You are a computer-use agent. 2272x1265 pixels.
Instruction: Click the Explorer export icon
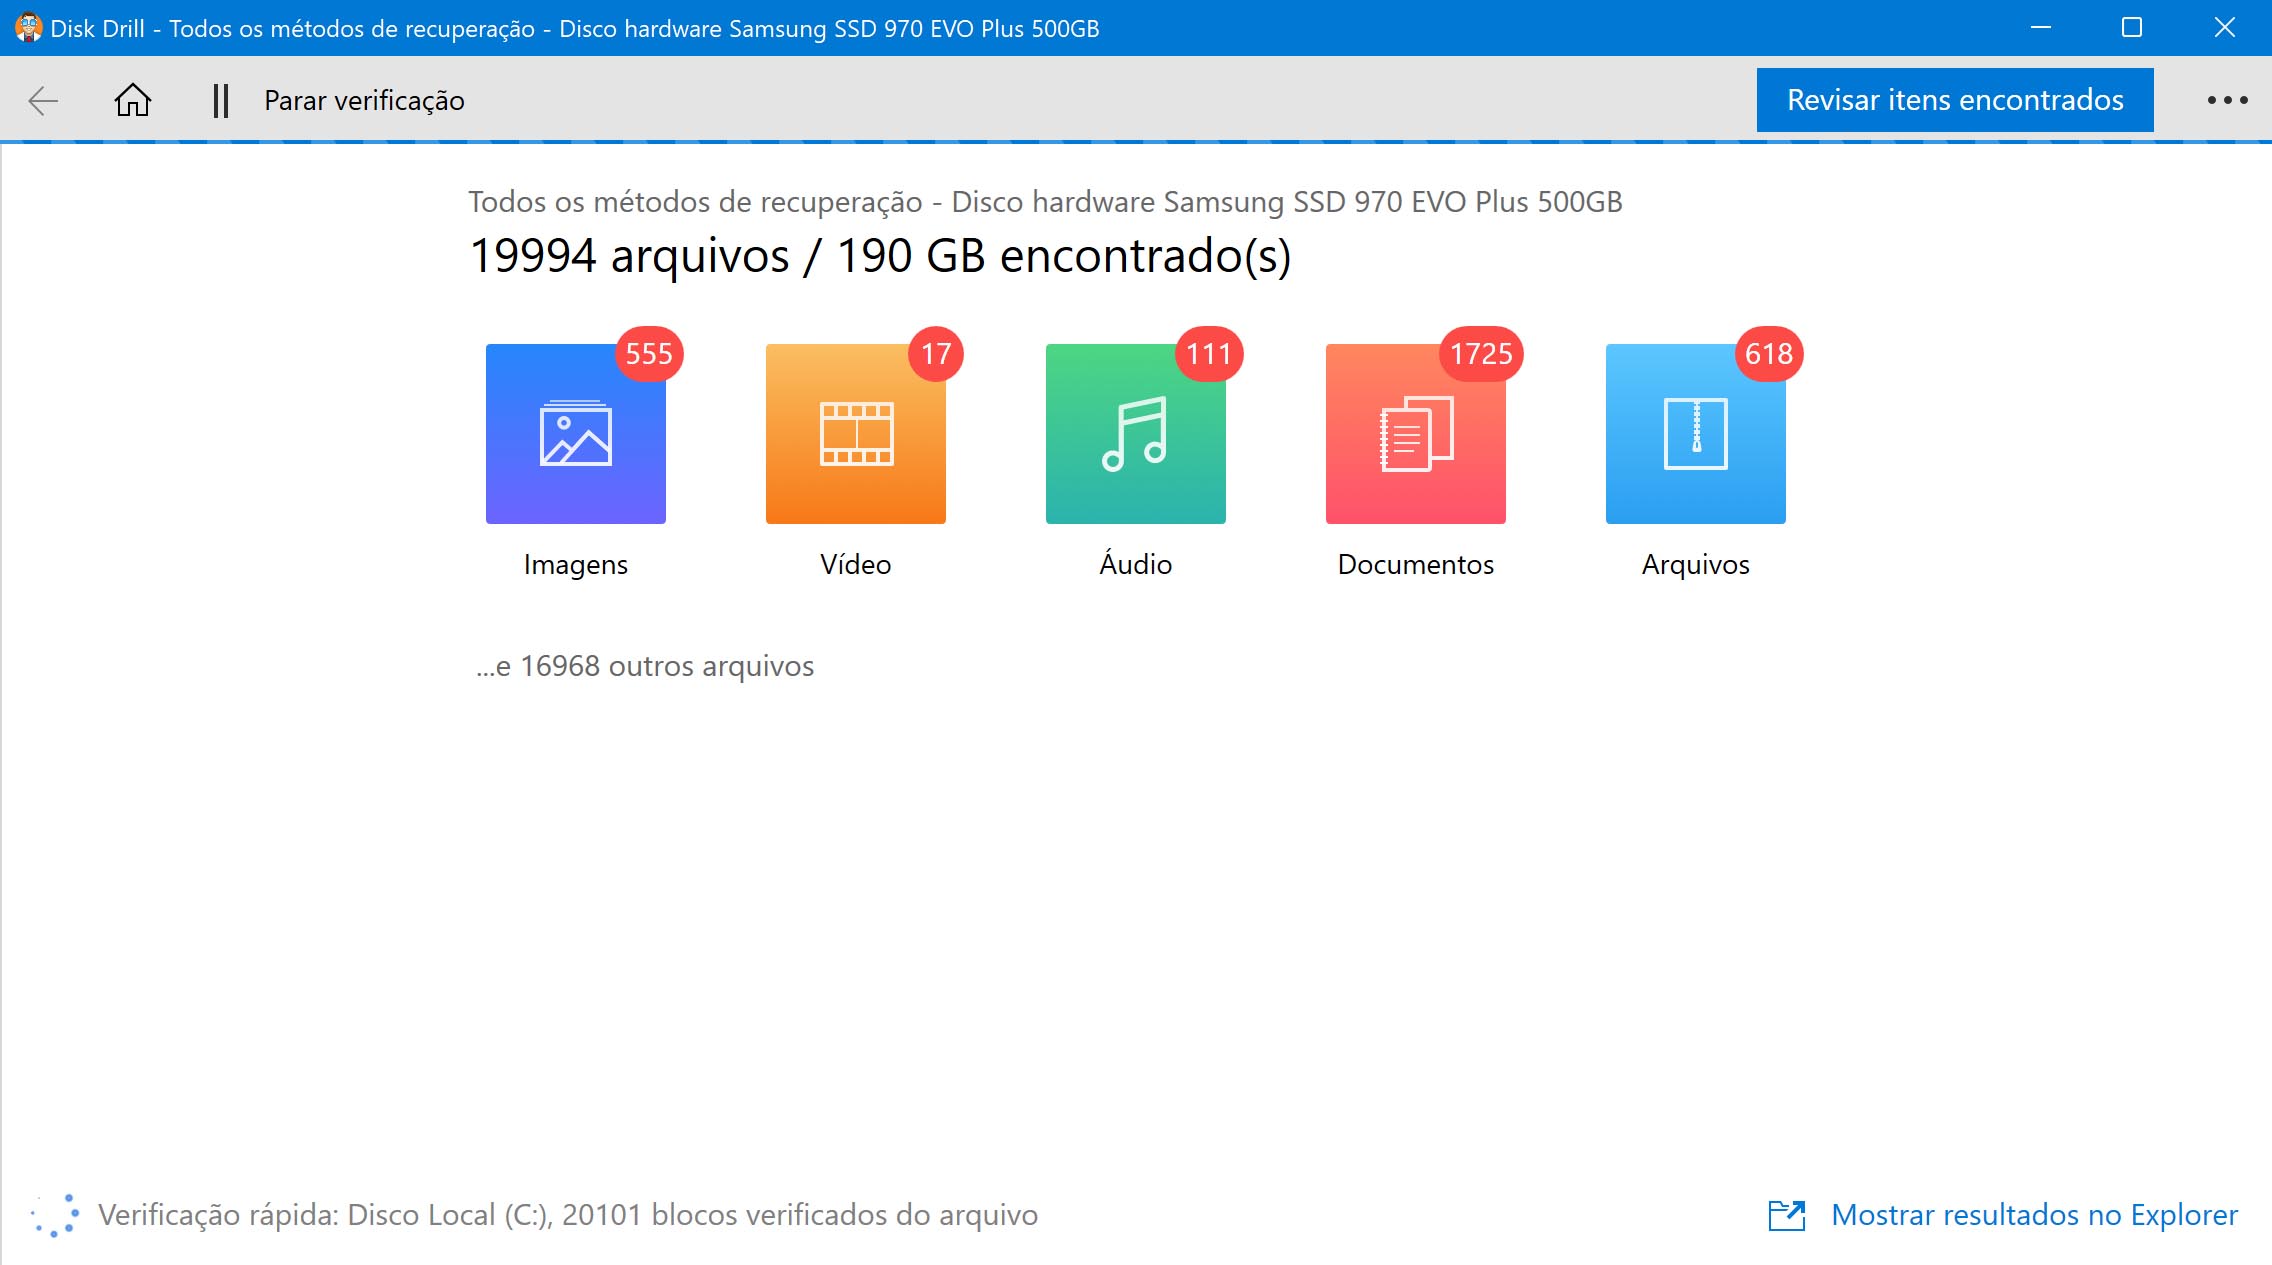[1787, 1215]
